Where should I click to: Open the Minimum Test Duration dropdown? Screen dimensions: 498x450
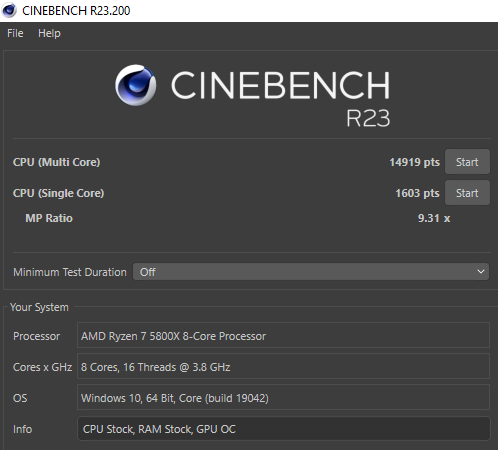(311, 272)
